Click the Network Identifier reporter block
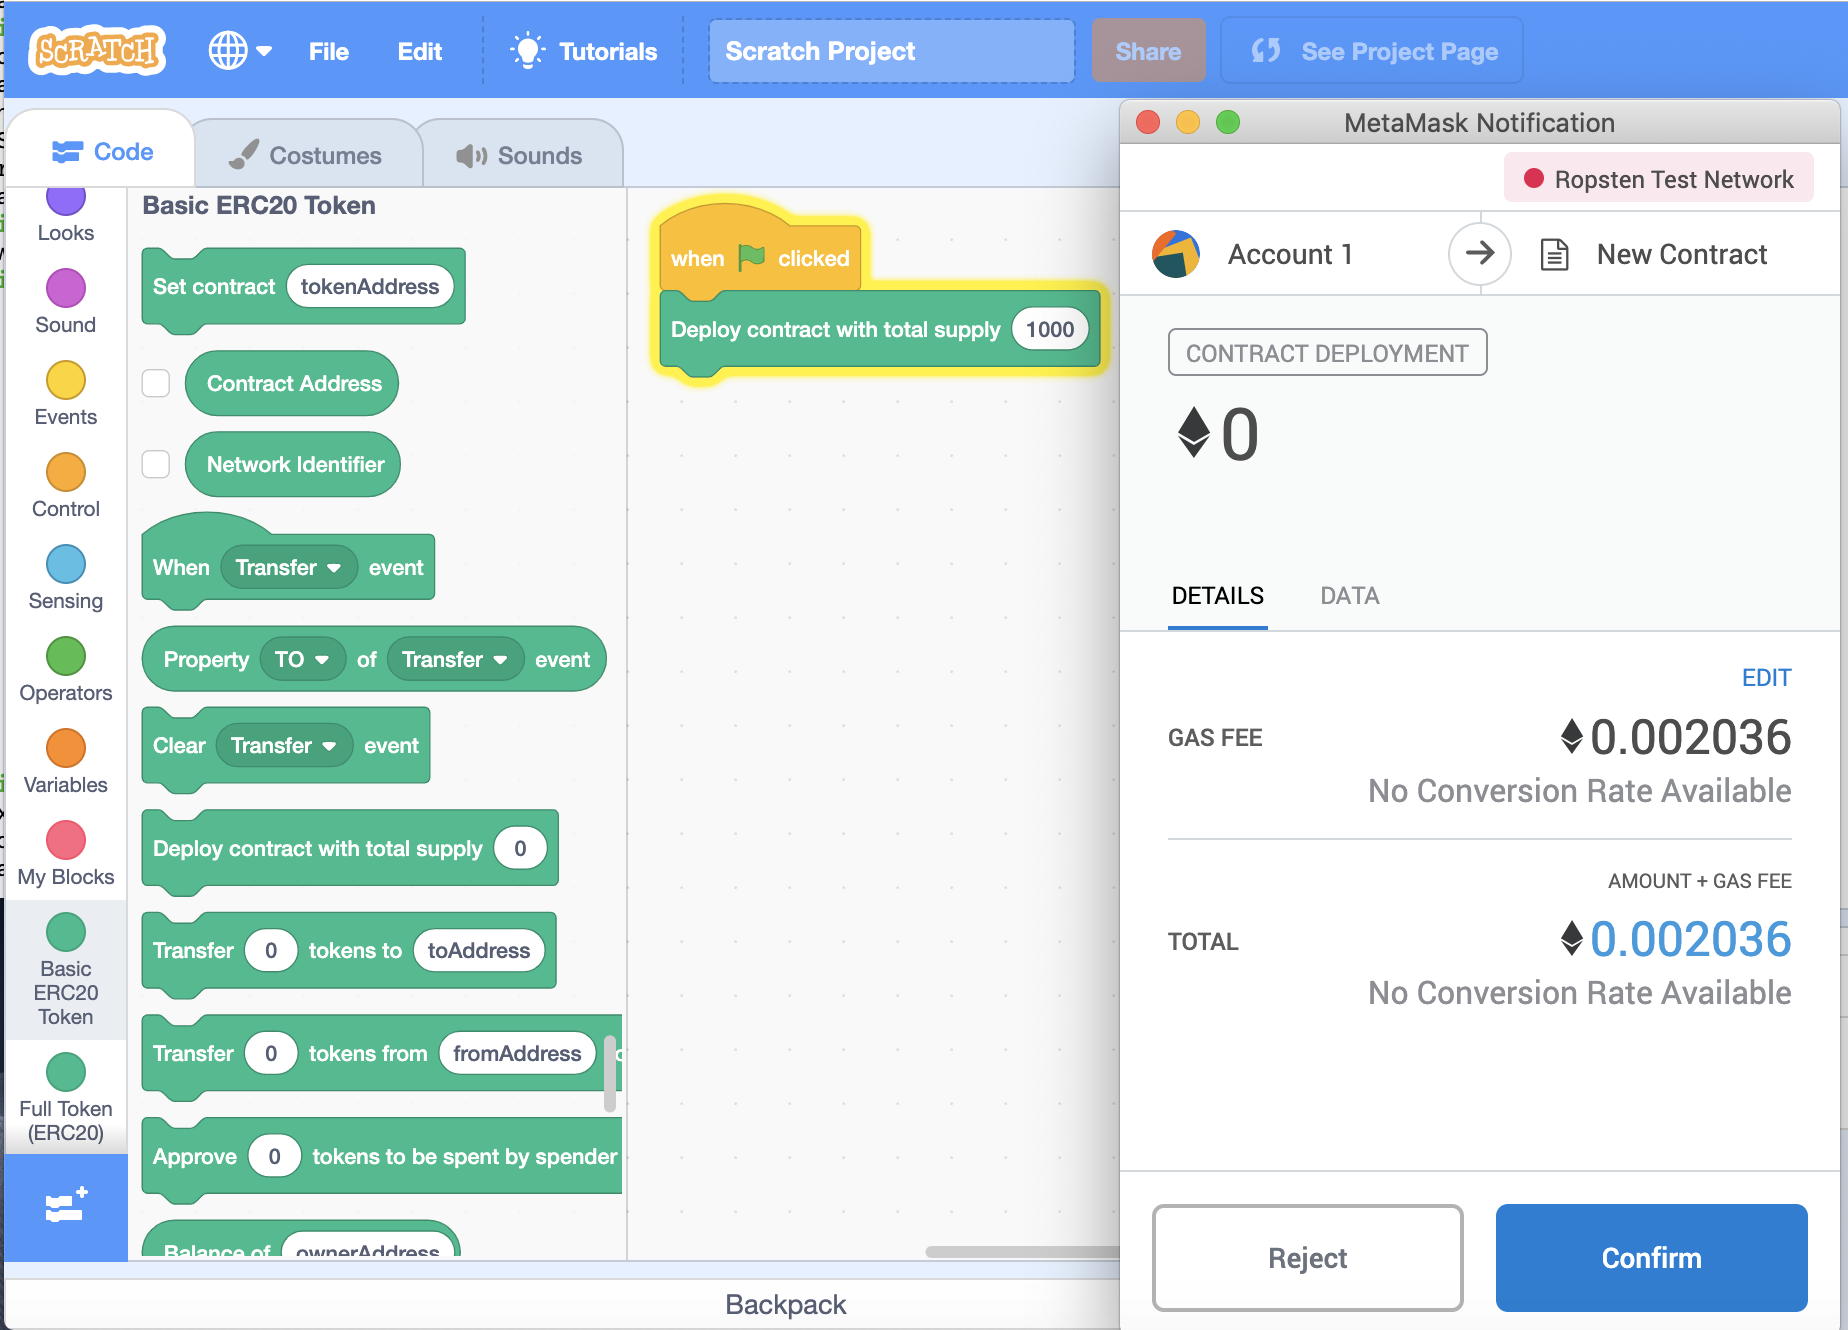Viewport: 1848px width, 1330px height. pos(293,464)
